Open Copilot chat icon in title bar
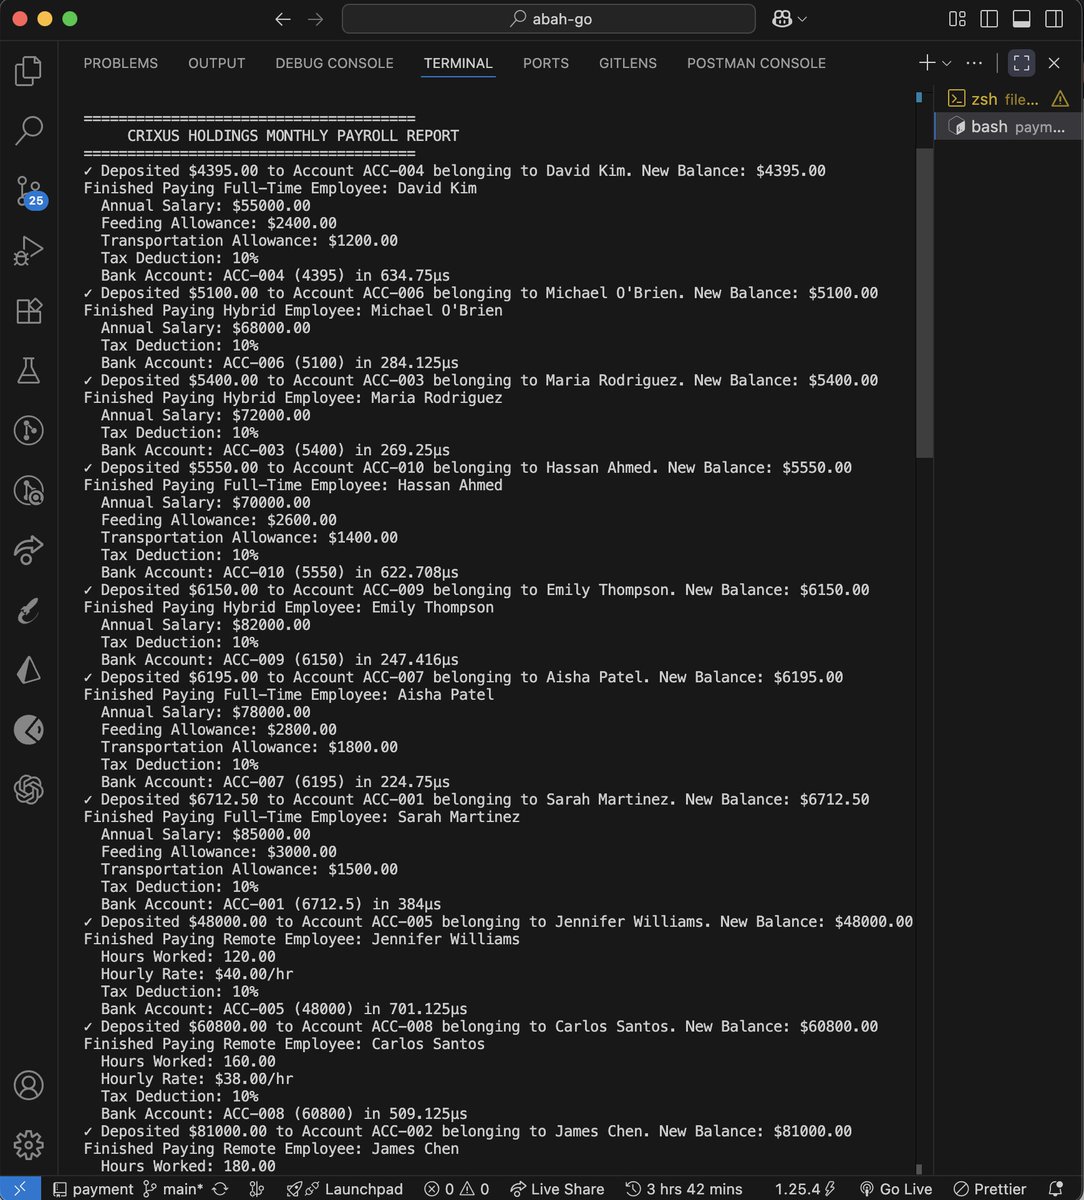 coord(782,19)
